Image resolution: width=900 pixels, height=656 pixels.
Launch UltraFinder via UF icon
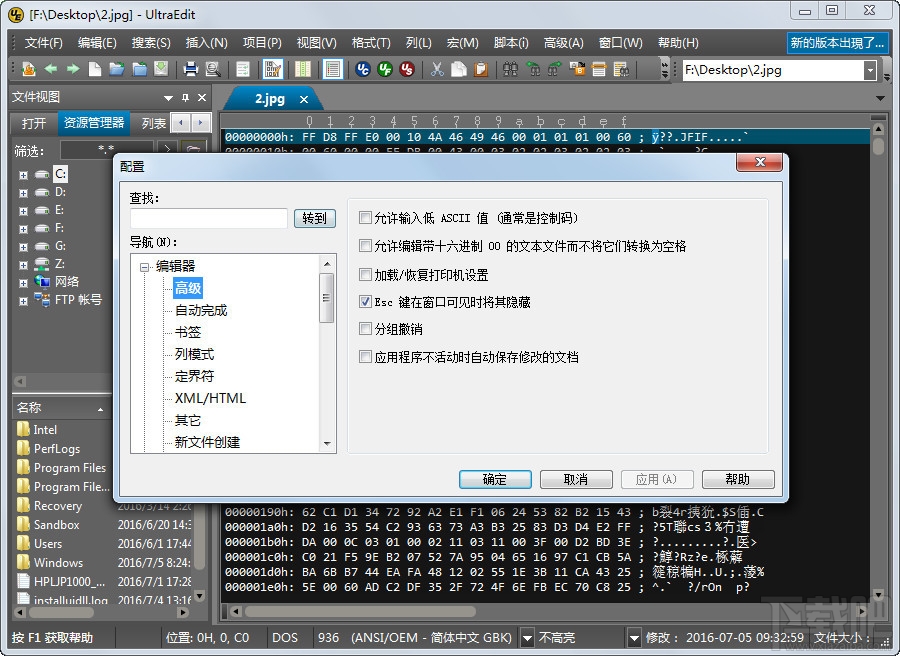pos(385,69)
